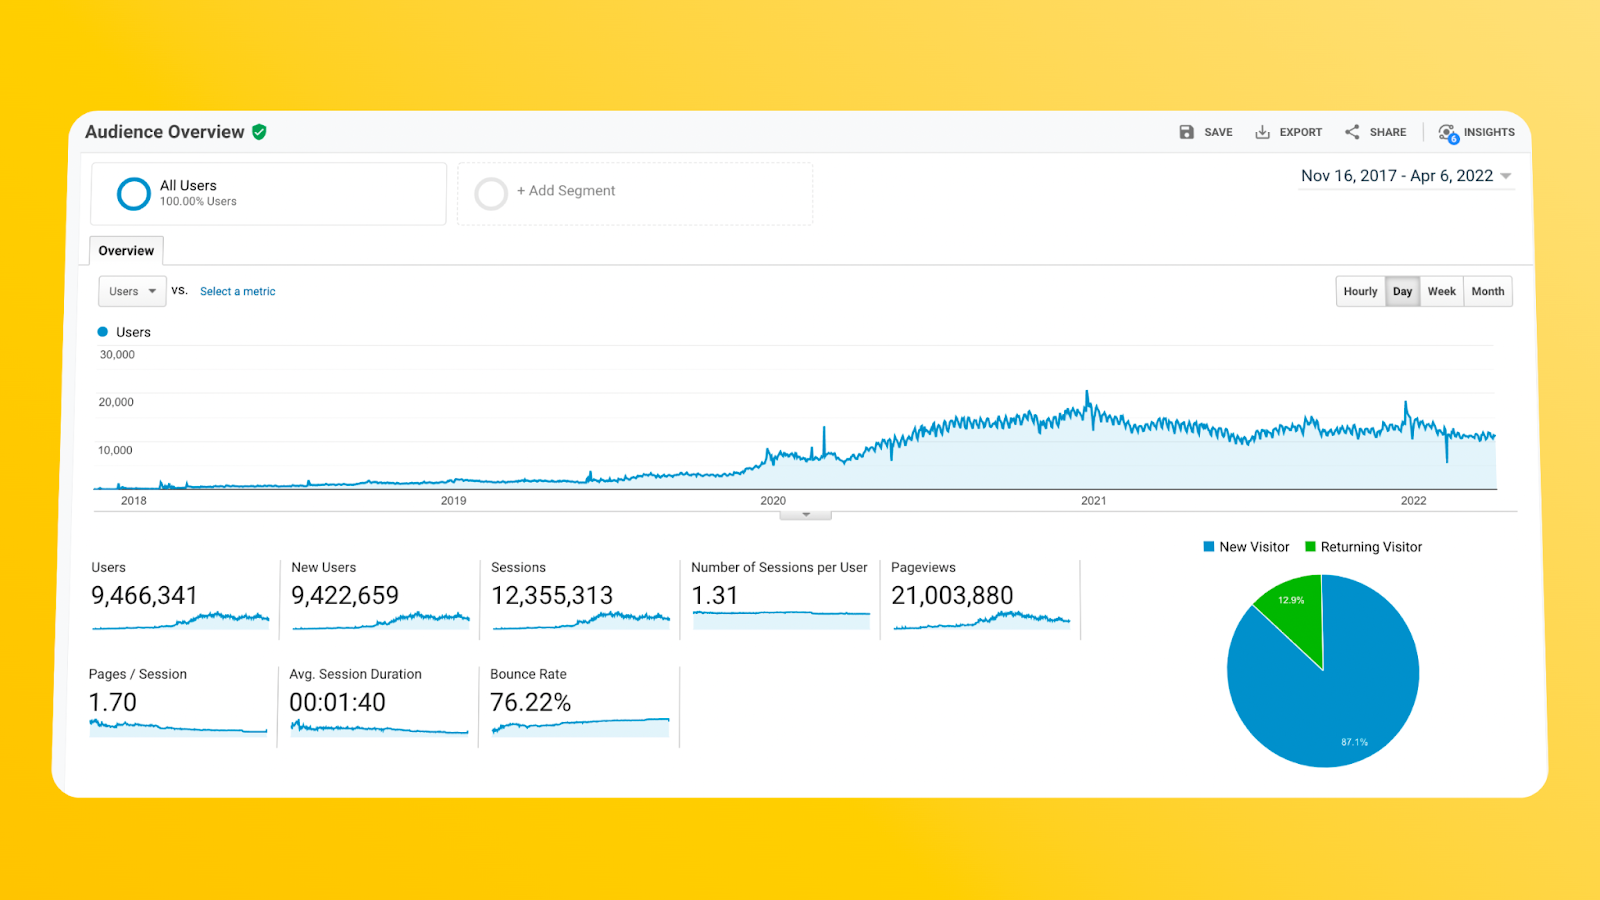Switch chart granularity to Month

pos(1488,291)
